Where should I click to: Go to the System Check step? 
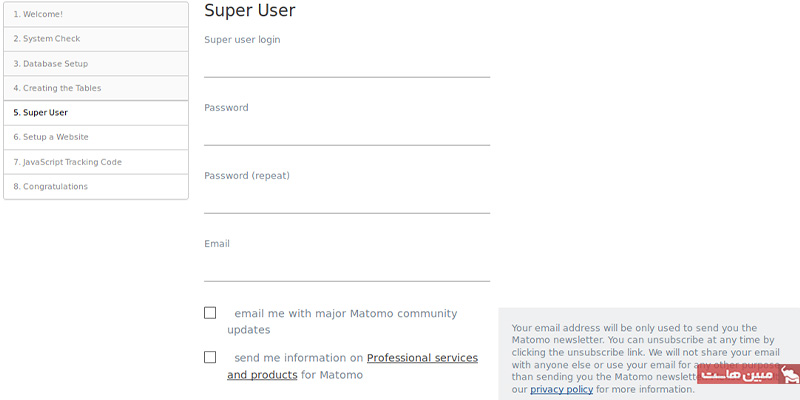click(x=96, y=39)
